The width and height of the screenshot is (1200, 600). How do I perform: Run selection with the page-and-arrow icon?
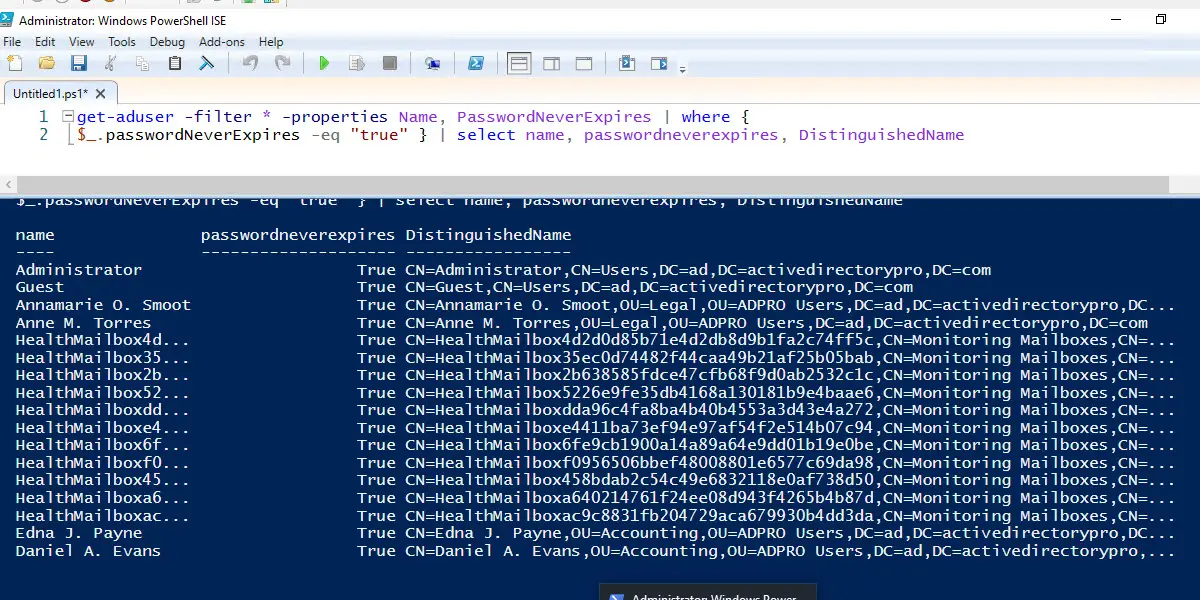pos(357,63)
